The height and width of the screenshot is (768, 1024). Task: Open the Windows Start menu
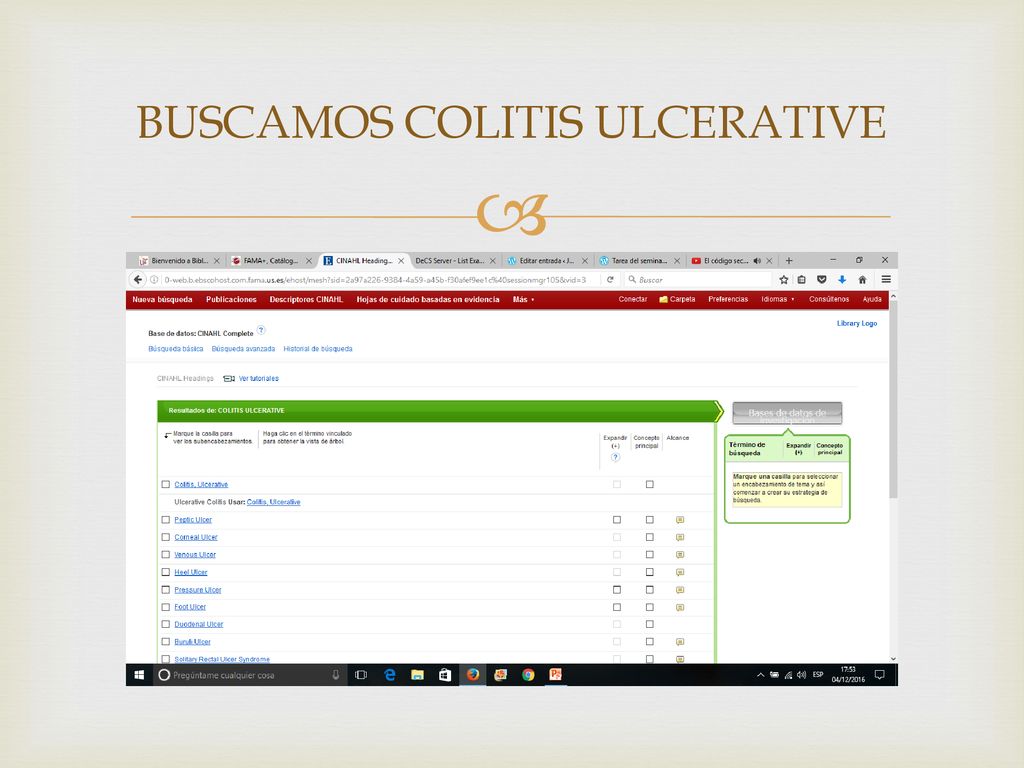[x=139, y=675]
